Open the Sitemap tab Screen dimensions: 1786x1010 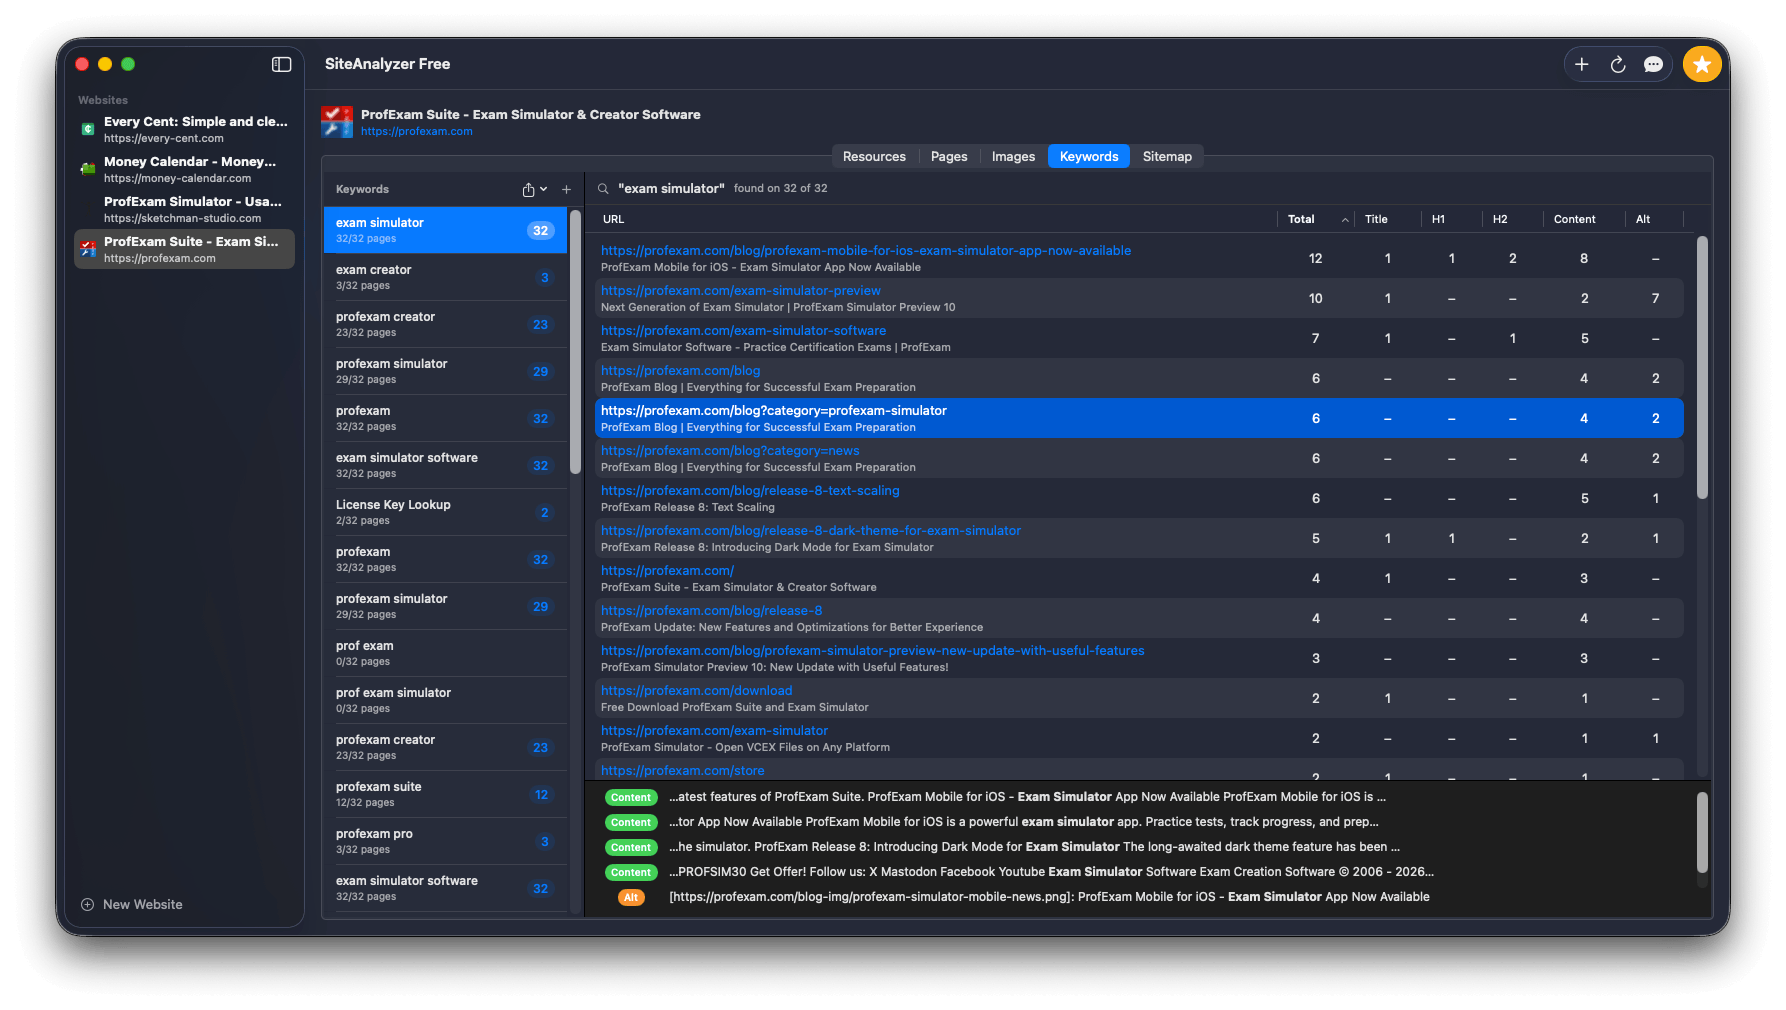[x=1167, y=156]
